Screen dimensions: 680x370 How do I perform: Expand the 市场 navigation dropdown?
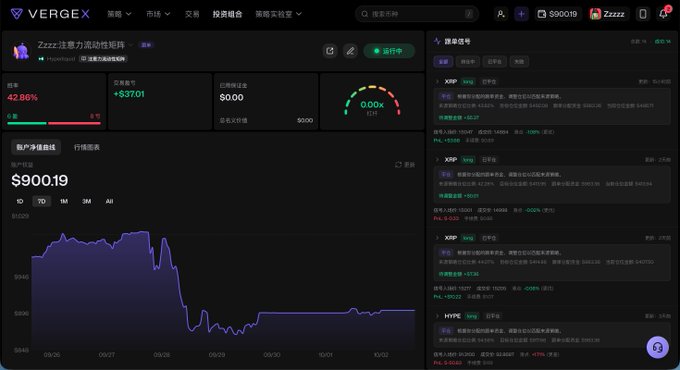pyautogui.click(x=158, y=14)
